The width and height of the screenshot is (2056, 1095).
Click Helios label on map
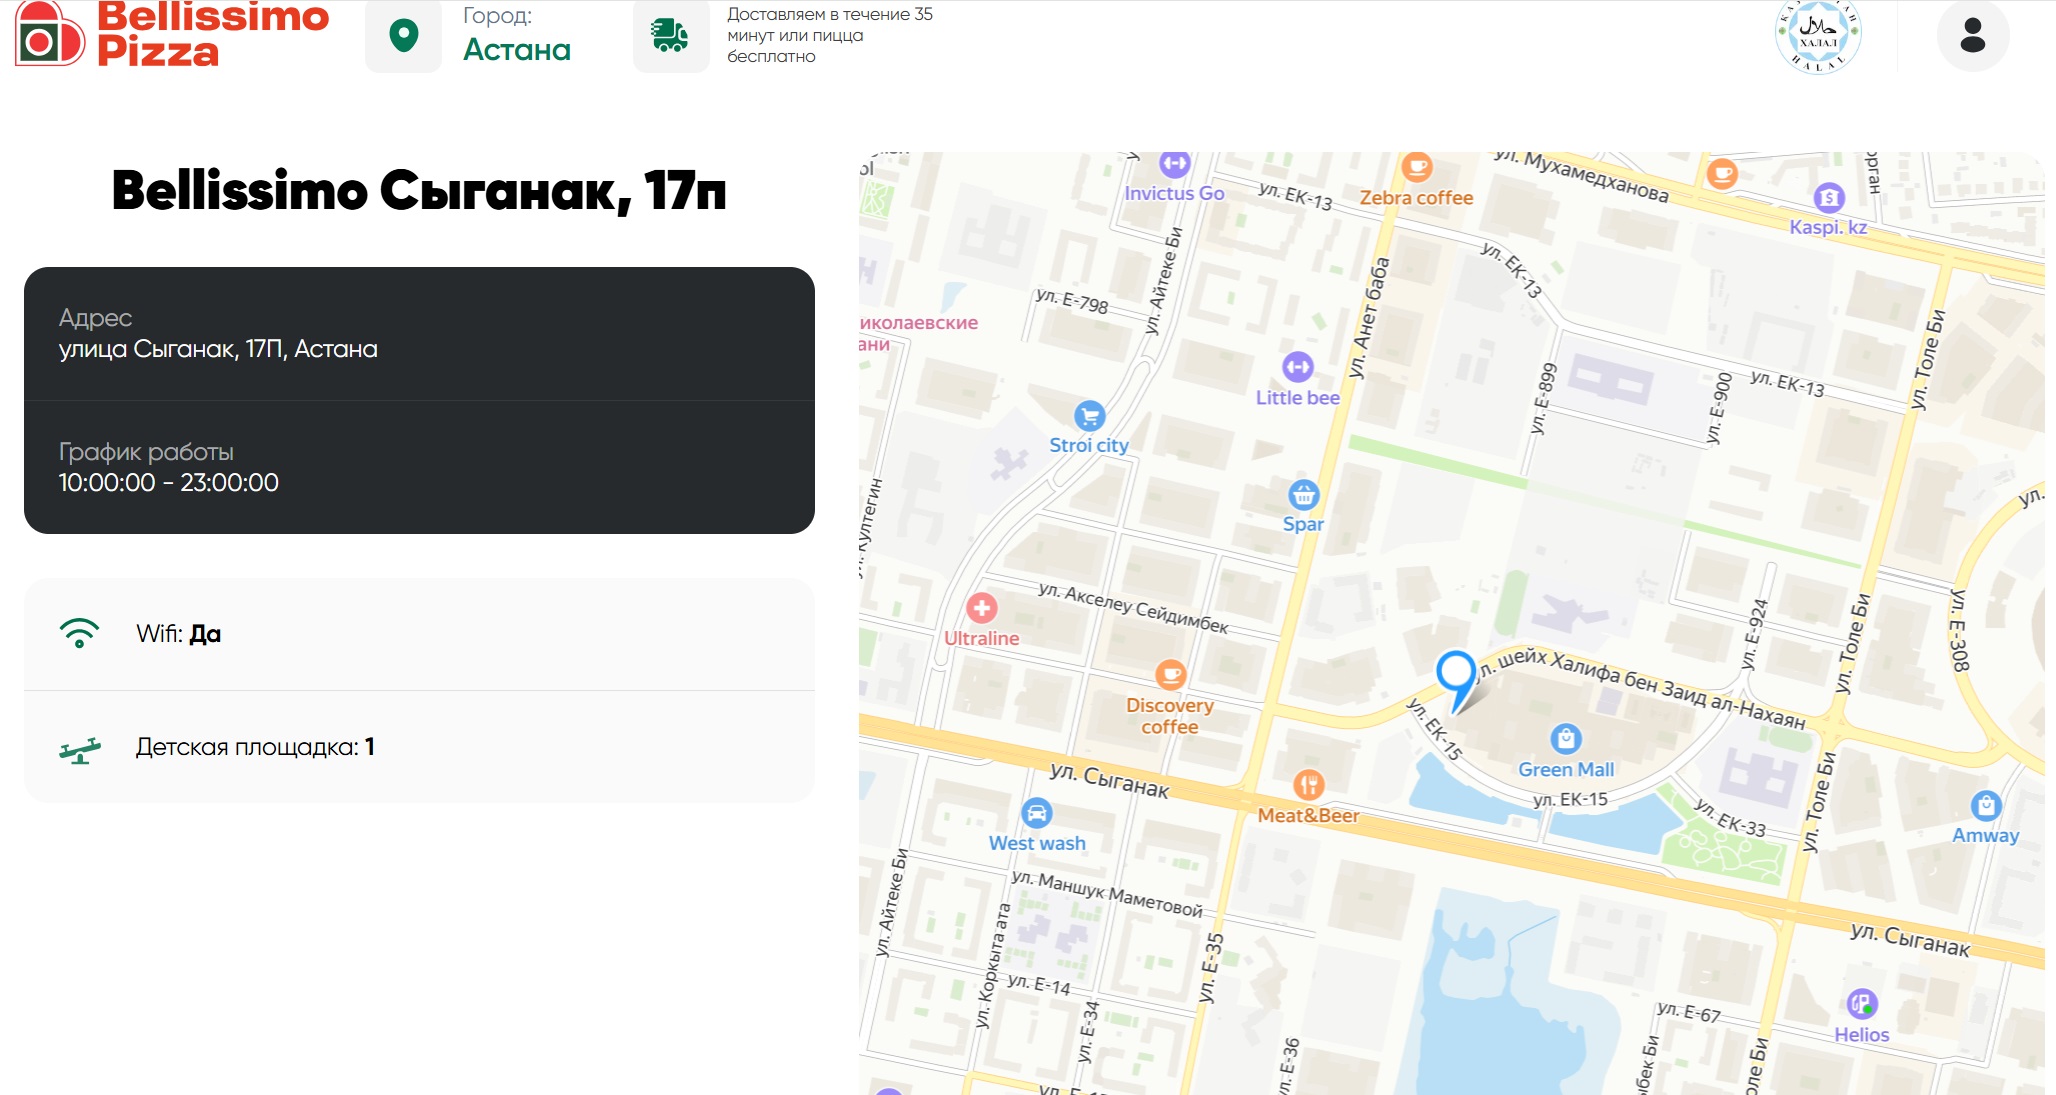point(1862,1034)
